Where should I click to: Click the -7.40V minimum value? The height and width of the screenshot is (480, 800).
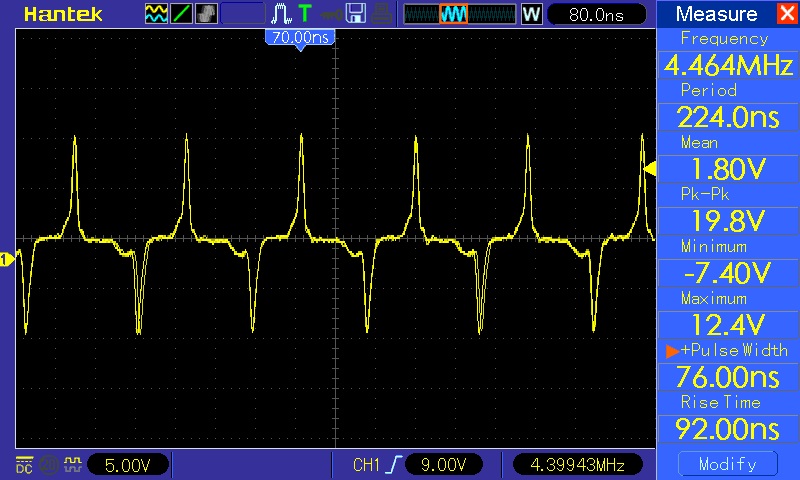tap(728, 273)
